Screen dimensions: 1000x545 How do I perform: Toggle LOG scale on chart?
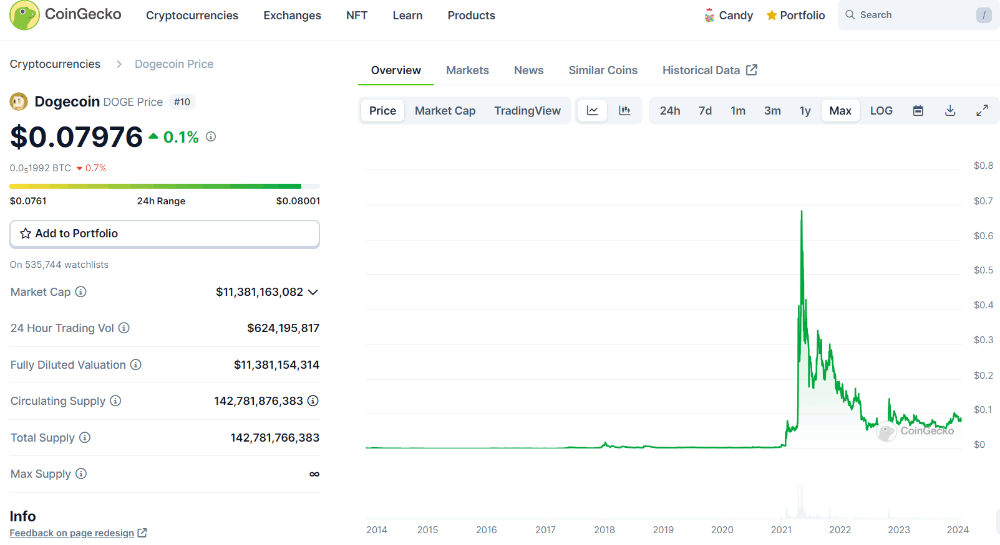point(881,111)
